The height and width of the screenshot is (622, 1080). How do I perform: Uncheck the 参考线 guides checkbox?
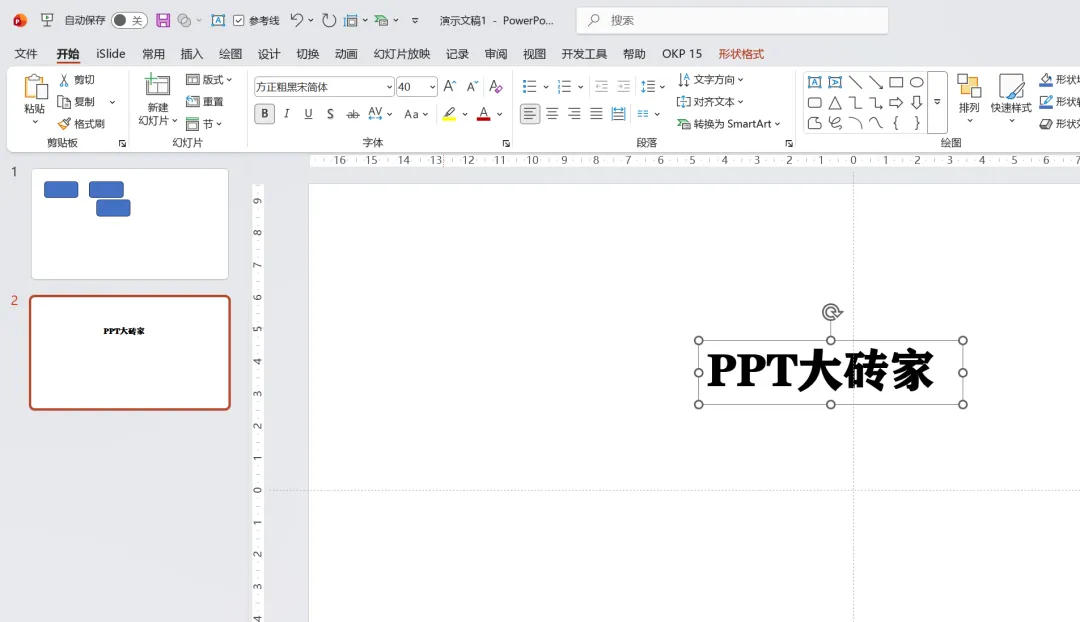[x=238, y=21]
